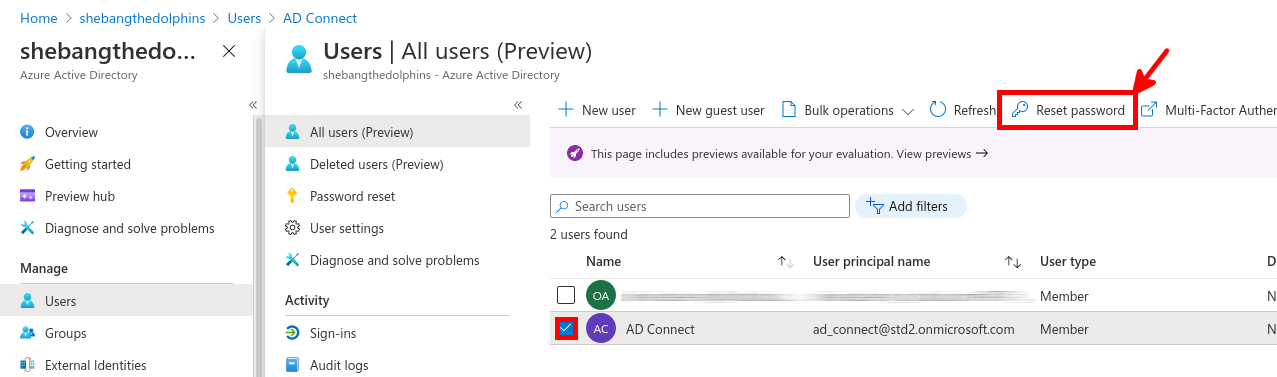Click the preview rocket icon in banner

pos(575,154)
